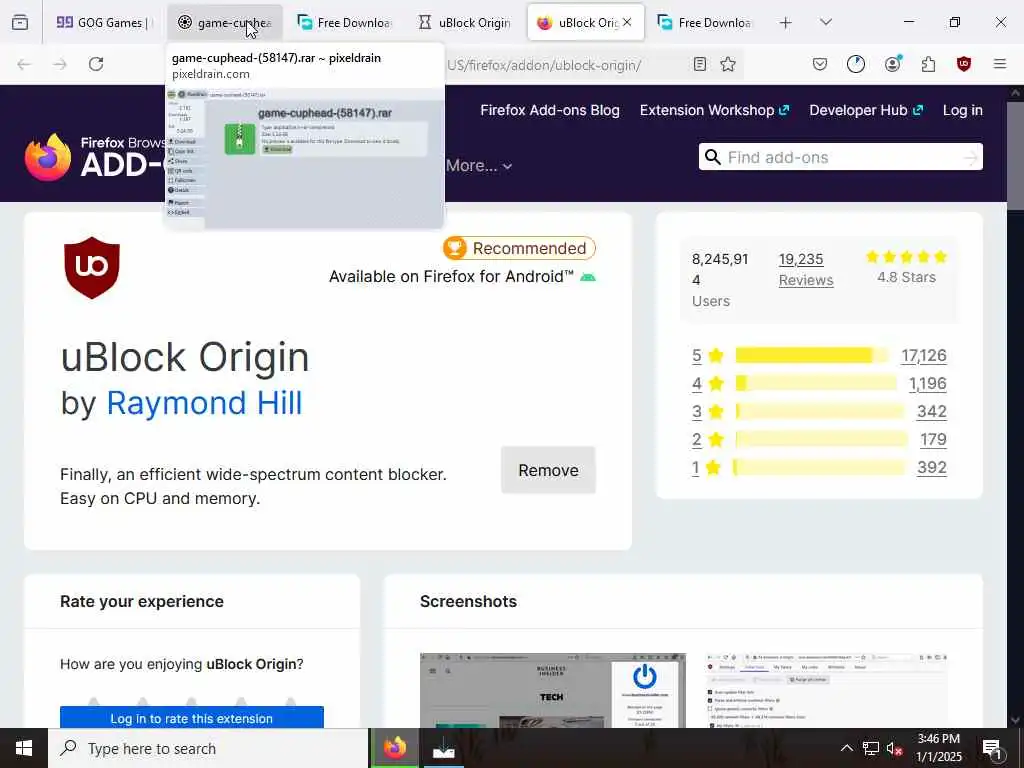This screenshot has height=768, width=1024.
Task: Open Pocket save icon in toolbar
Action: pos(820,64)
